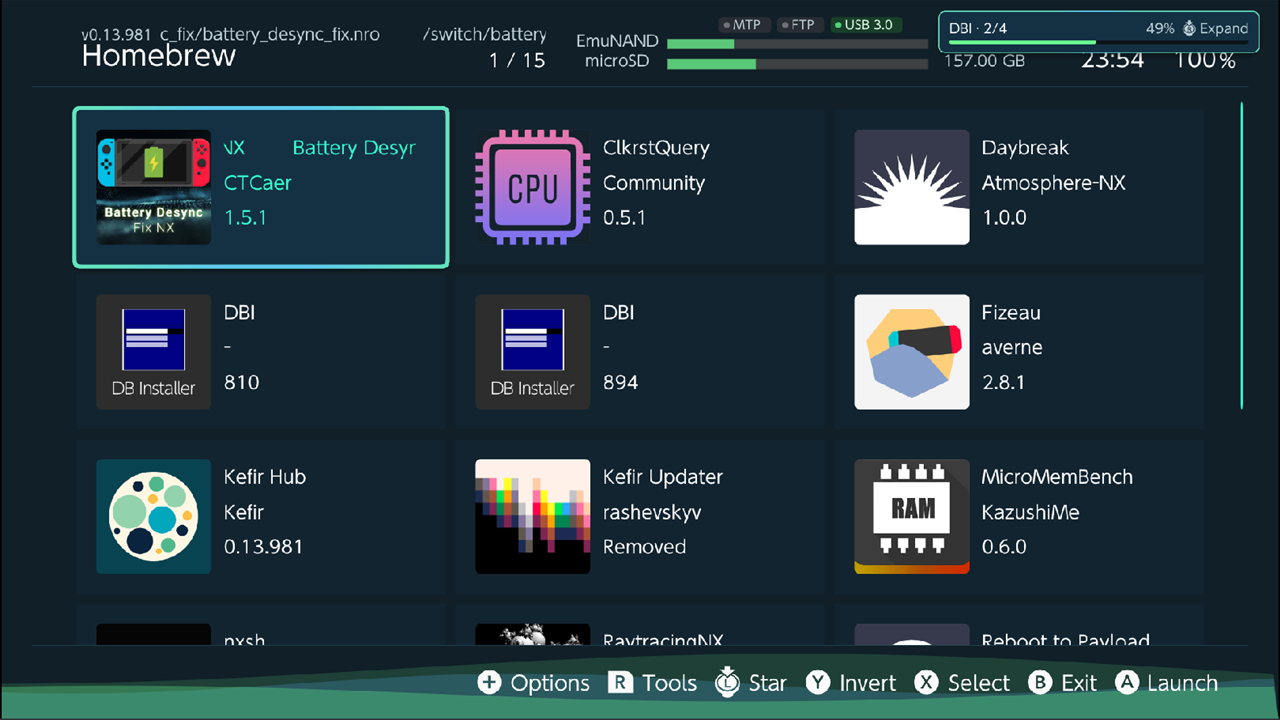
Task: Click the microSD storage usage bar
Action: 797,64
